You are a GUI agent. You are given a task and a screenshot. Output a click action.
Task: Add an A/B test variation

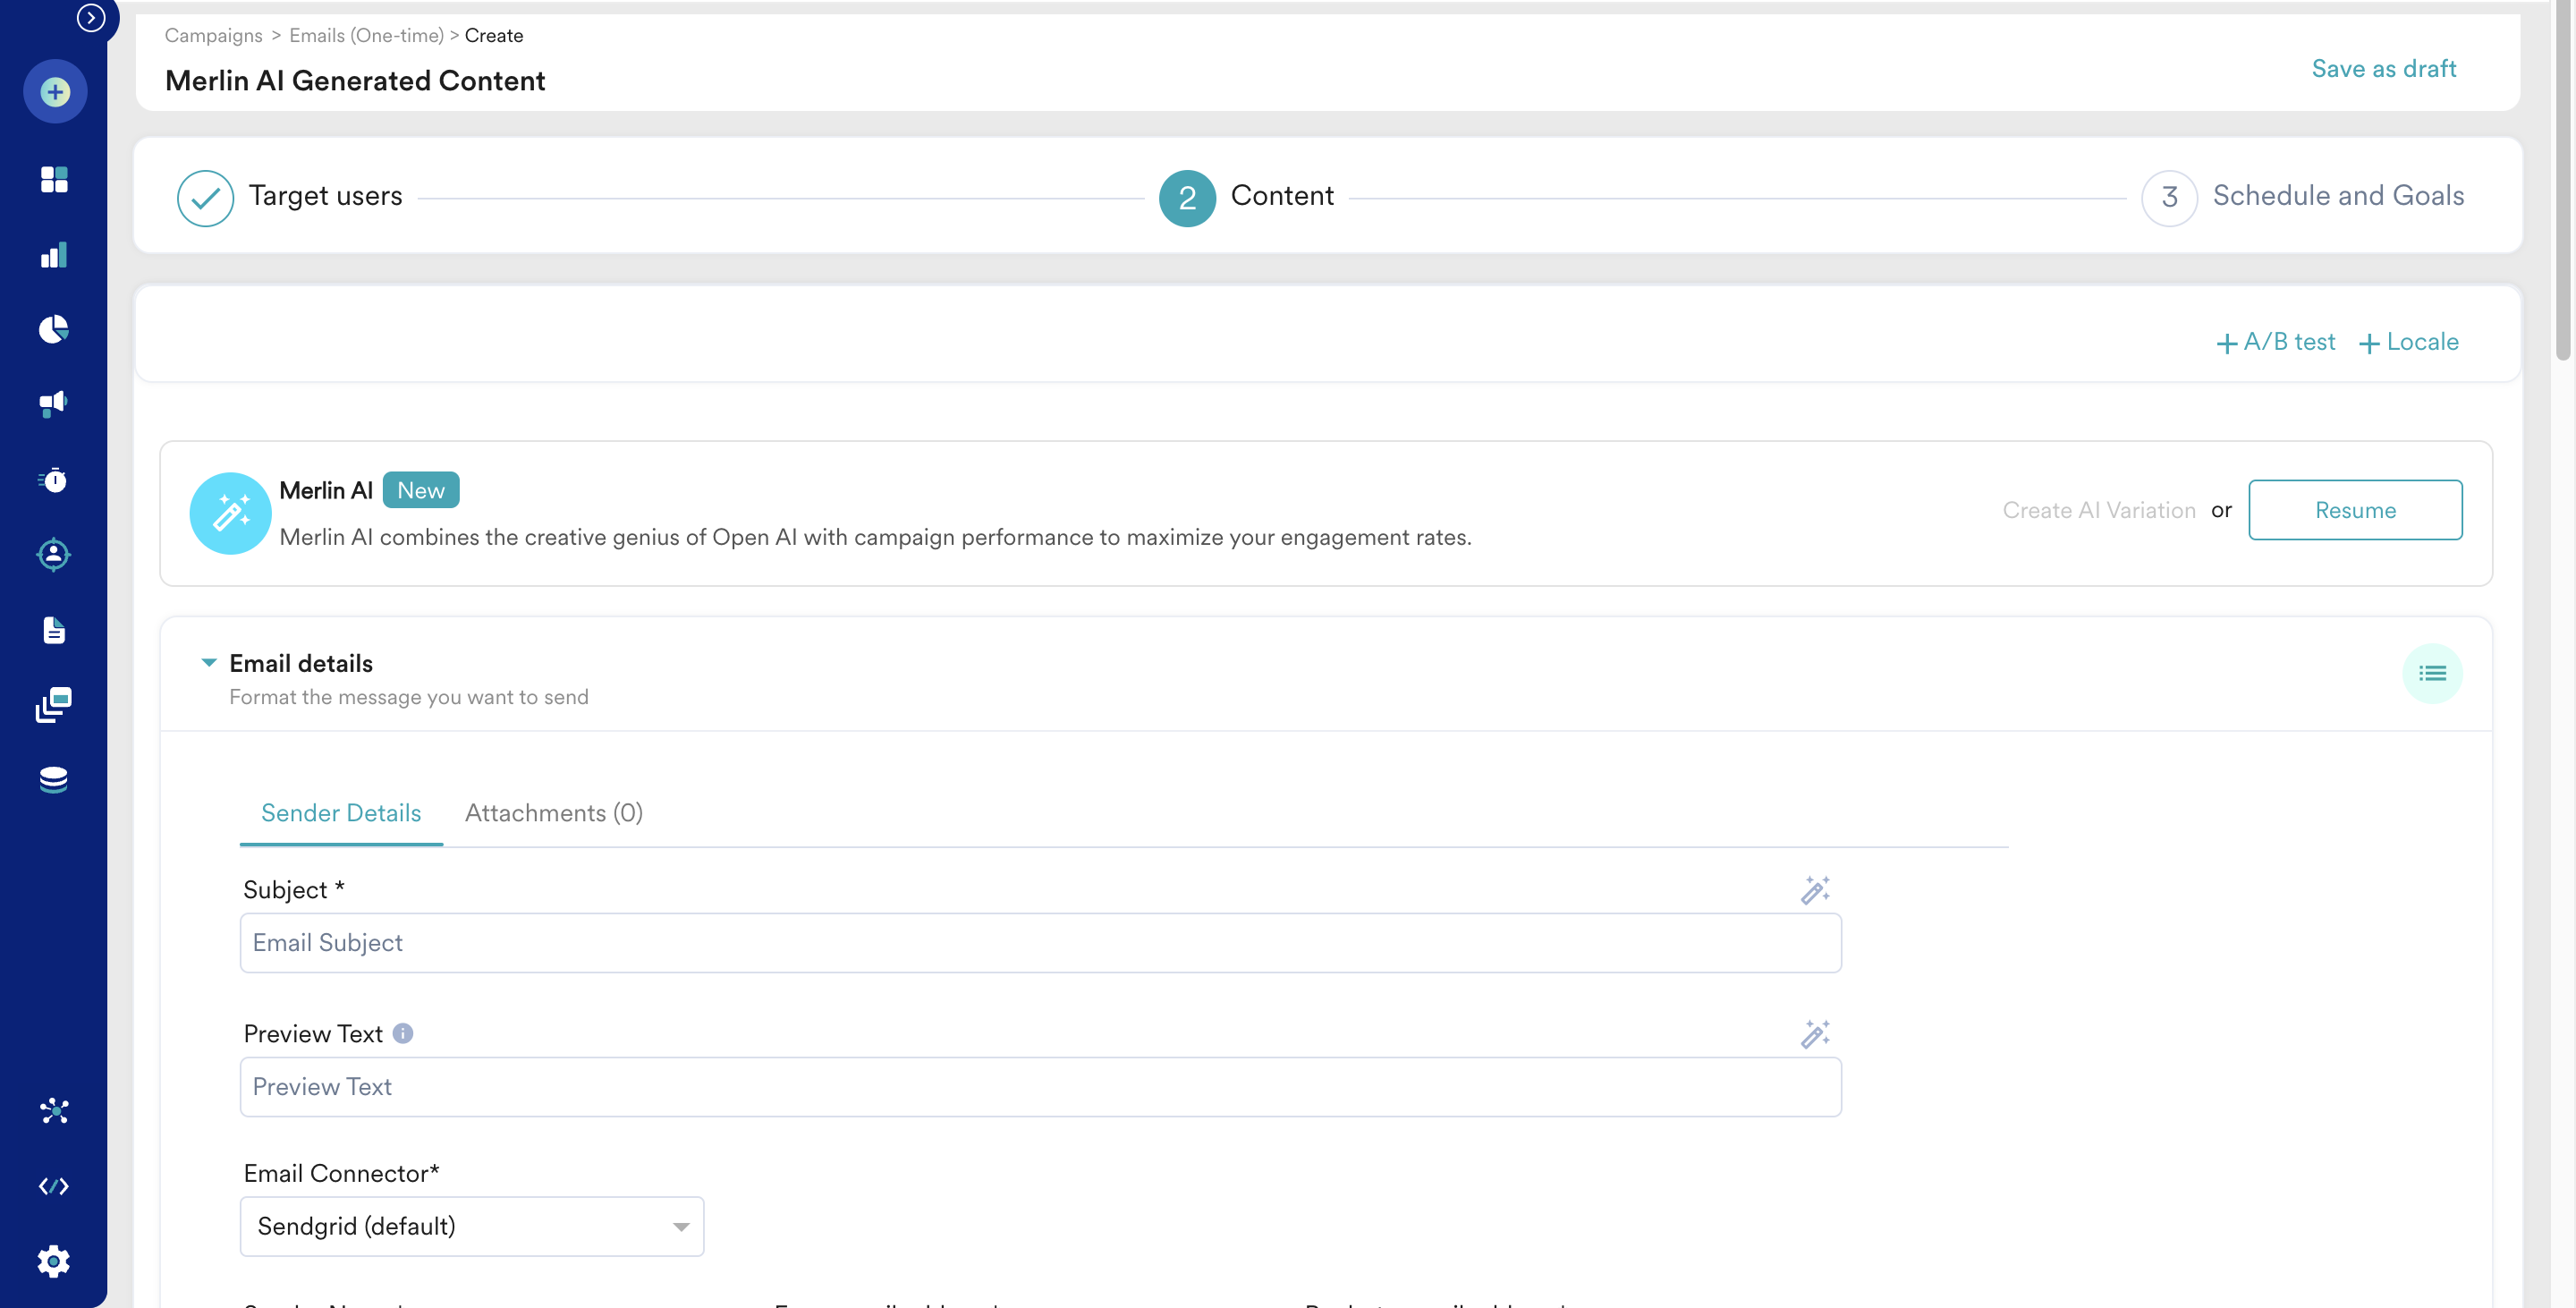[2275, 342]
